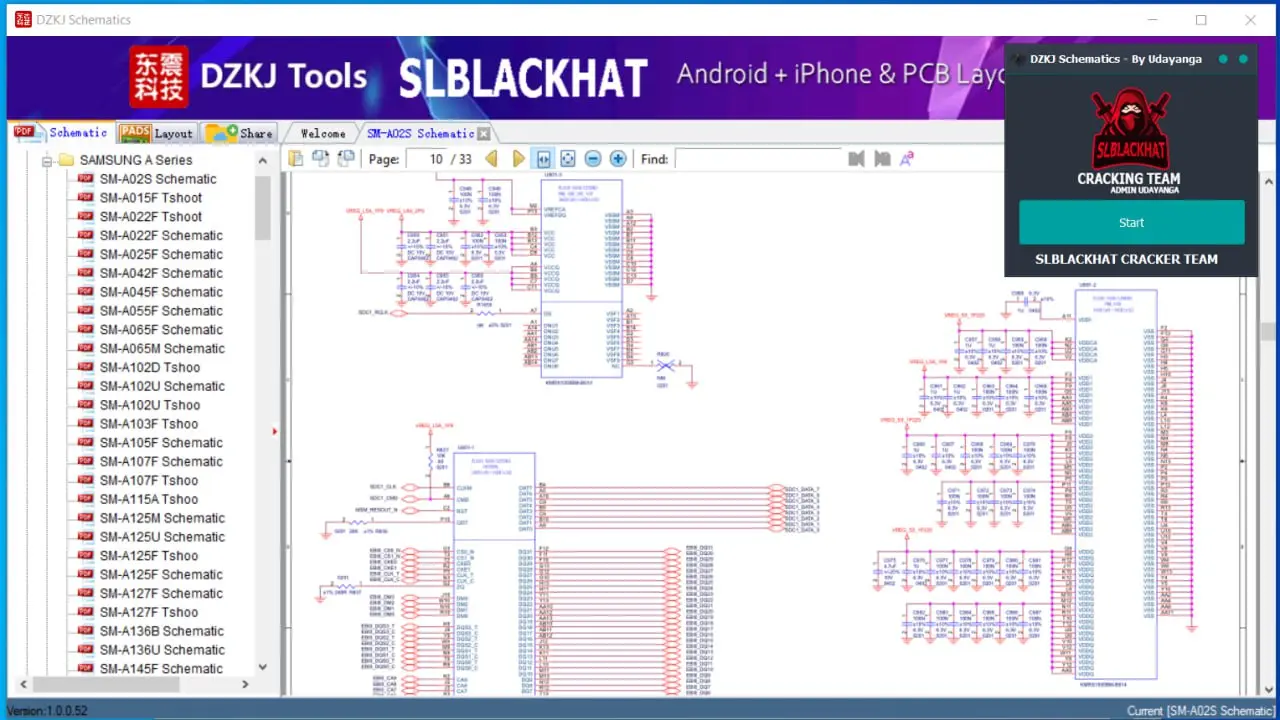This screenshot has width=1280, height=720.
Task: Click tree horizontal scrollbar right arrow
Action: pyautogui.click(x=246, y=685)
